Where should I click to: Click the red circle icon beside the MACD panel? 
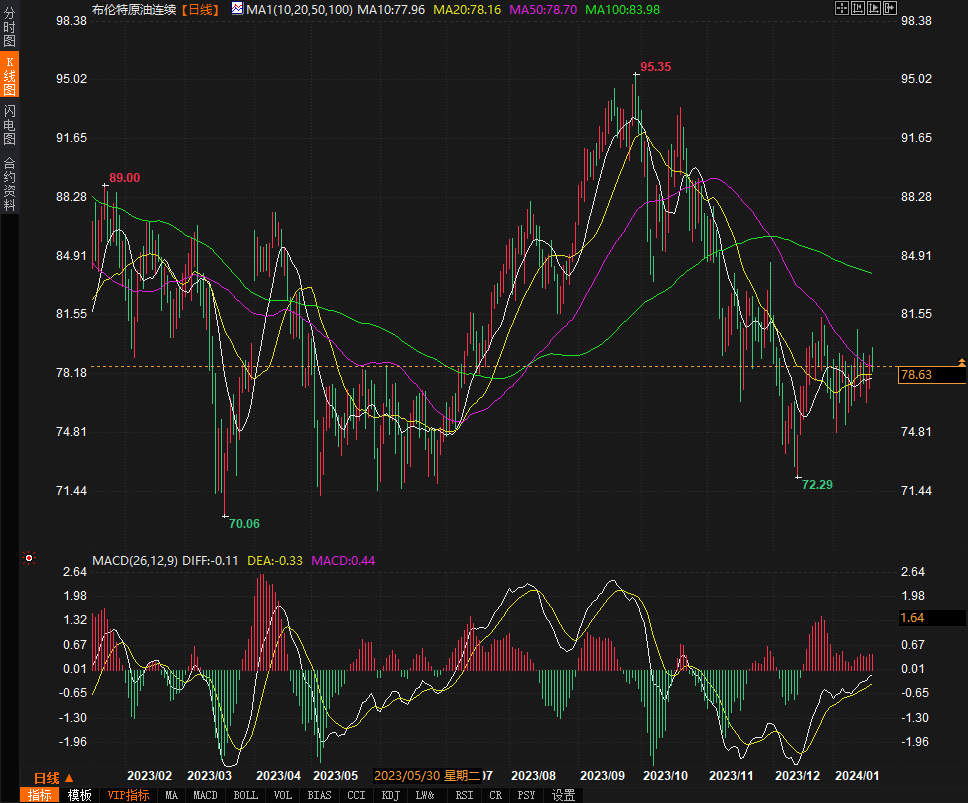(x=29, y=558)
